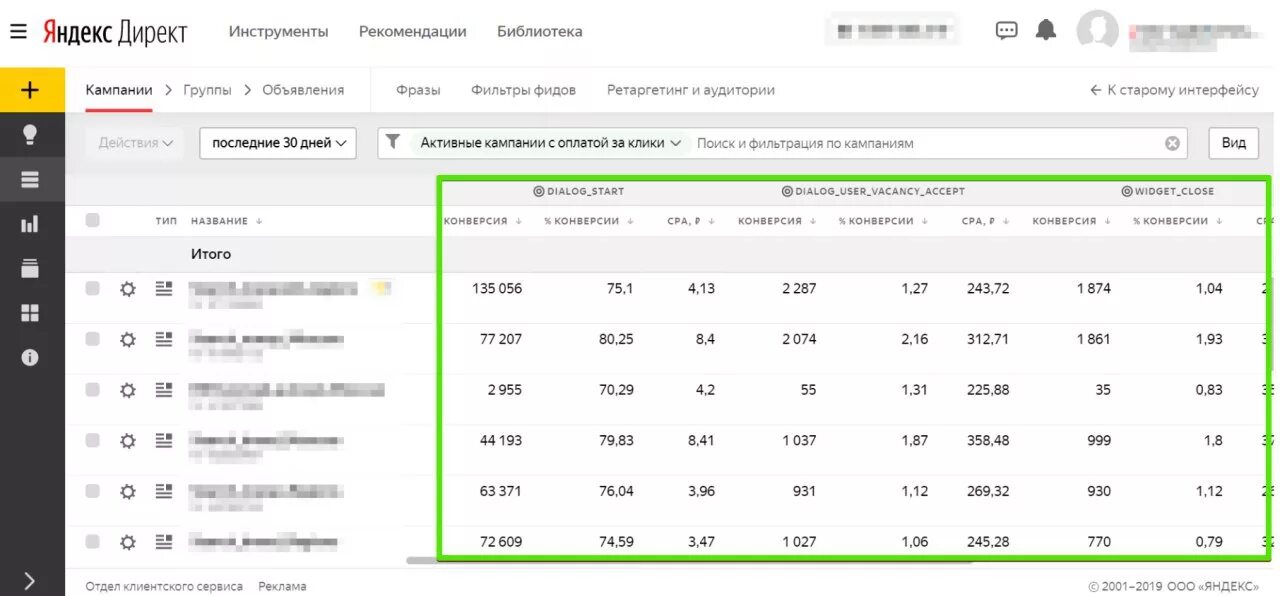Open the Действия actions dropdown

(136, 143)
